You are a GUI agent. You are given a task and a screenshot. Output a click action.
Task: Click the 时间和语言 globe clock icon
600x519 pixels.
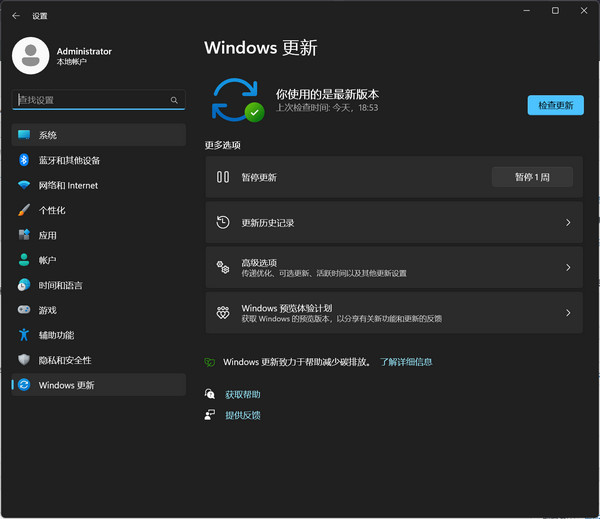coord(24,285)
